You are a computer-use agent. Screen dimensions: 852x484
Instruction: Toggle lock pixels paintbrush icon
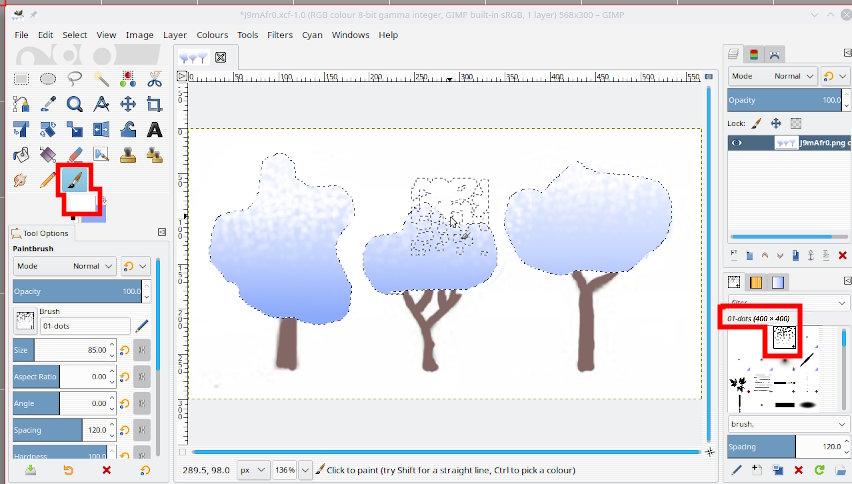click(757, 123)
